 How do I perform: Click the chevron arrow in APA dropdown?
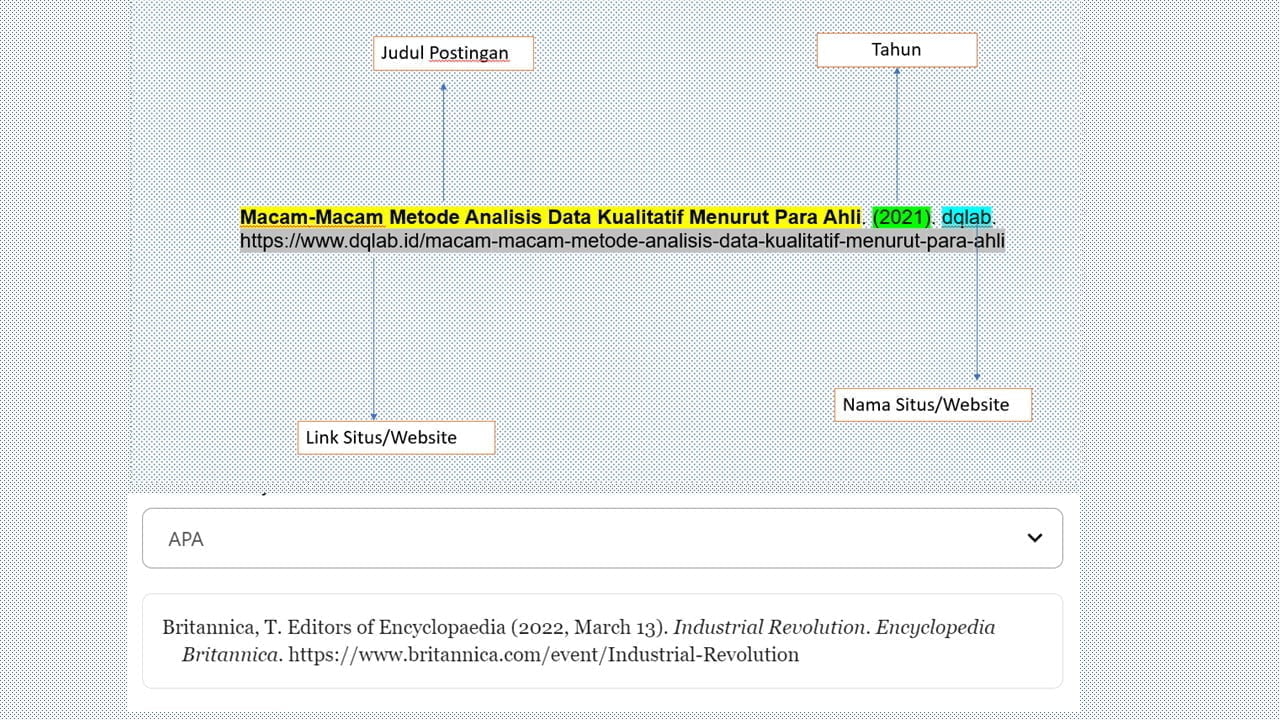(1035, 538)
